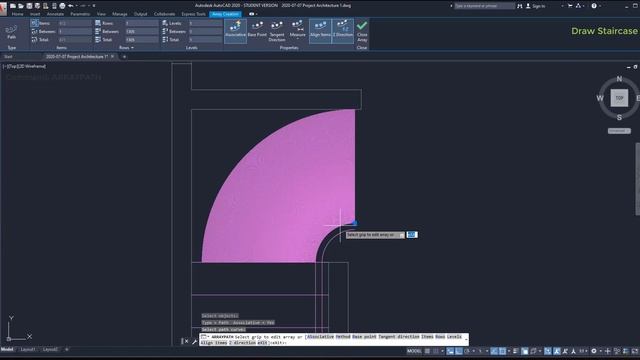Open the Parametric ribbon tab
The height and width of the screenshot is (360, 640).
click(80, 14)
